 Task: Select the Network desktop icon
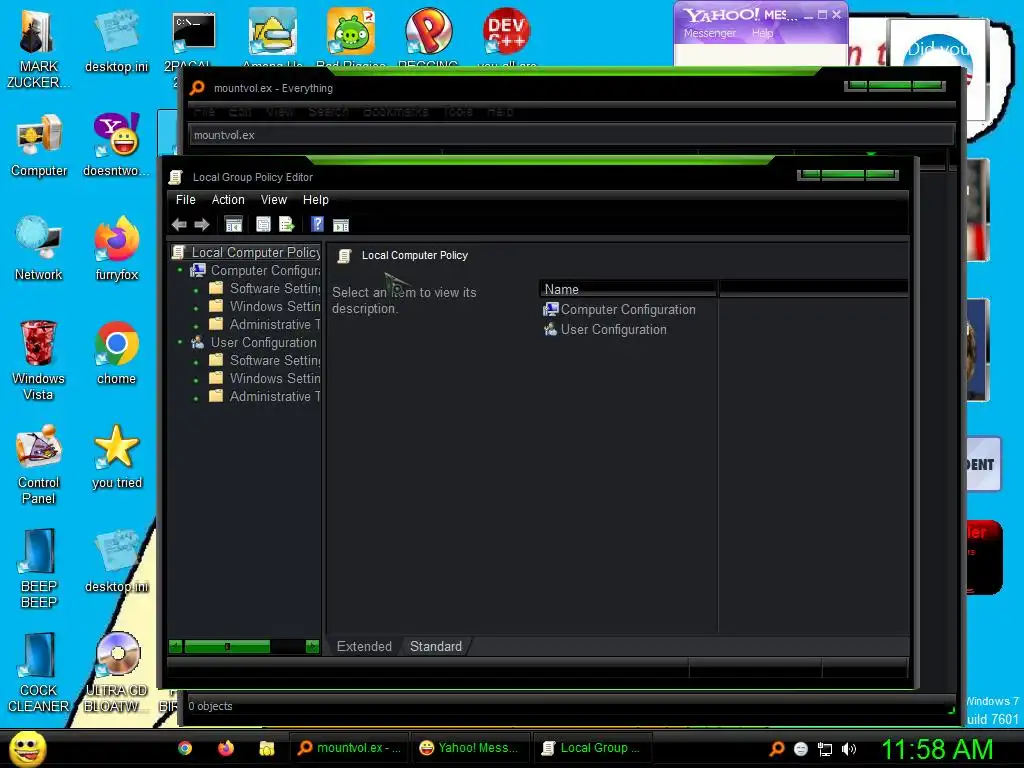click(x=39, y=249)
